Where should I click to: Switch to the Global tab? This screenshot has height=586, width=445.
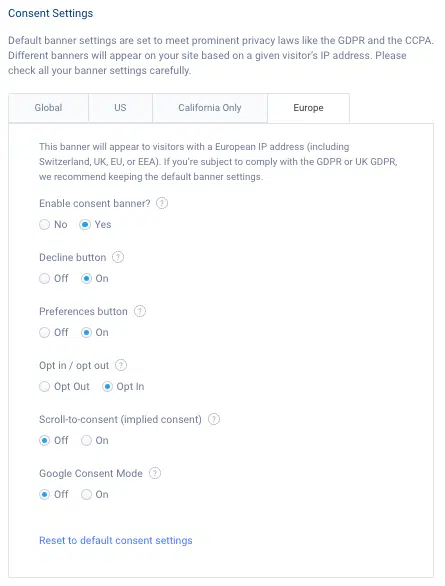pos(48,108)
